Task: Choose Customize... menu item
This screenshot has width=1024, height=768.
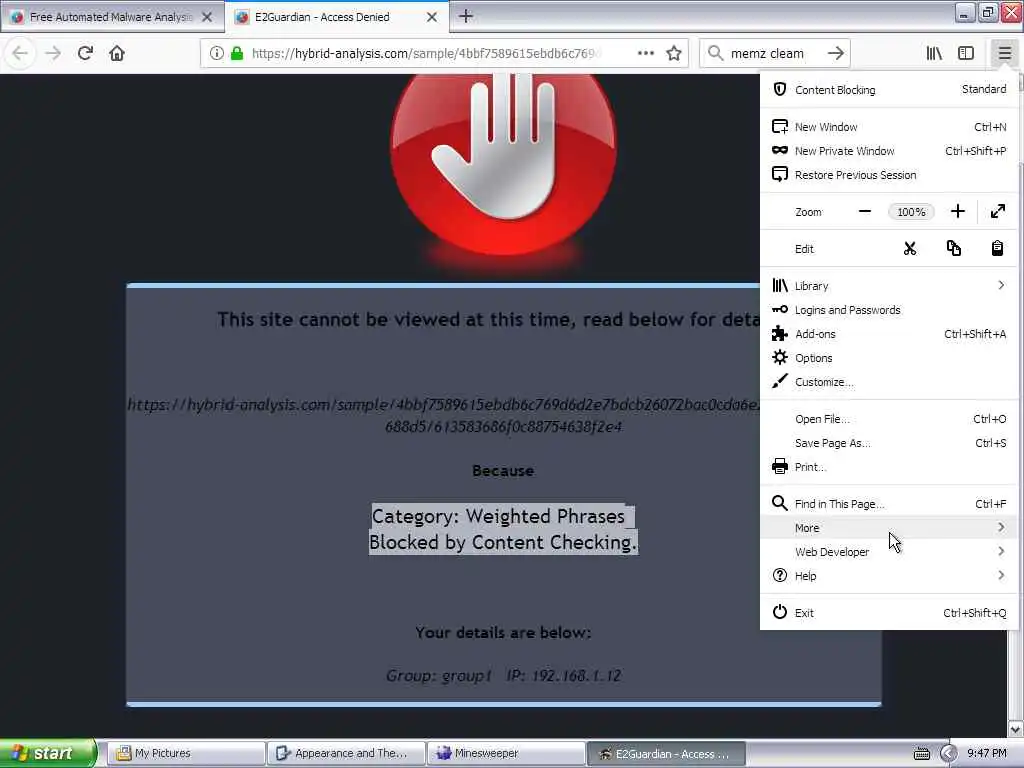Action: click(x=888, y=382)
